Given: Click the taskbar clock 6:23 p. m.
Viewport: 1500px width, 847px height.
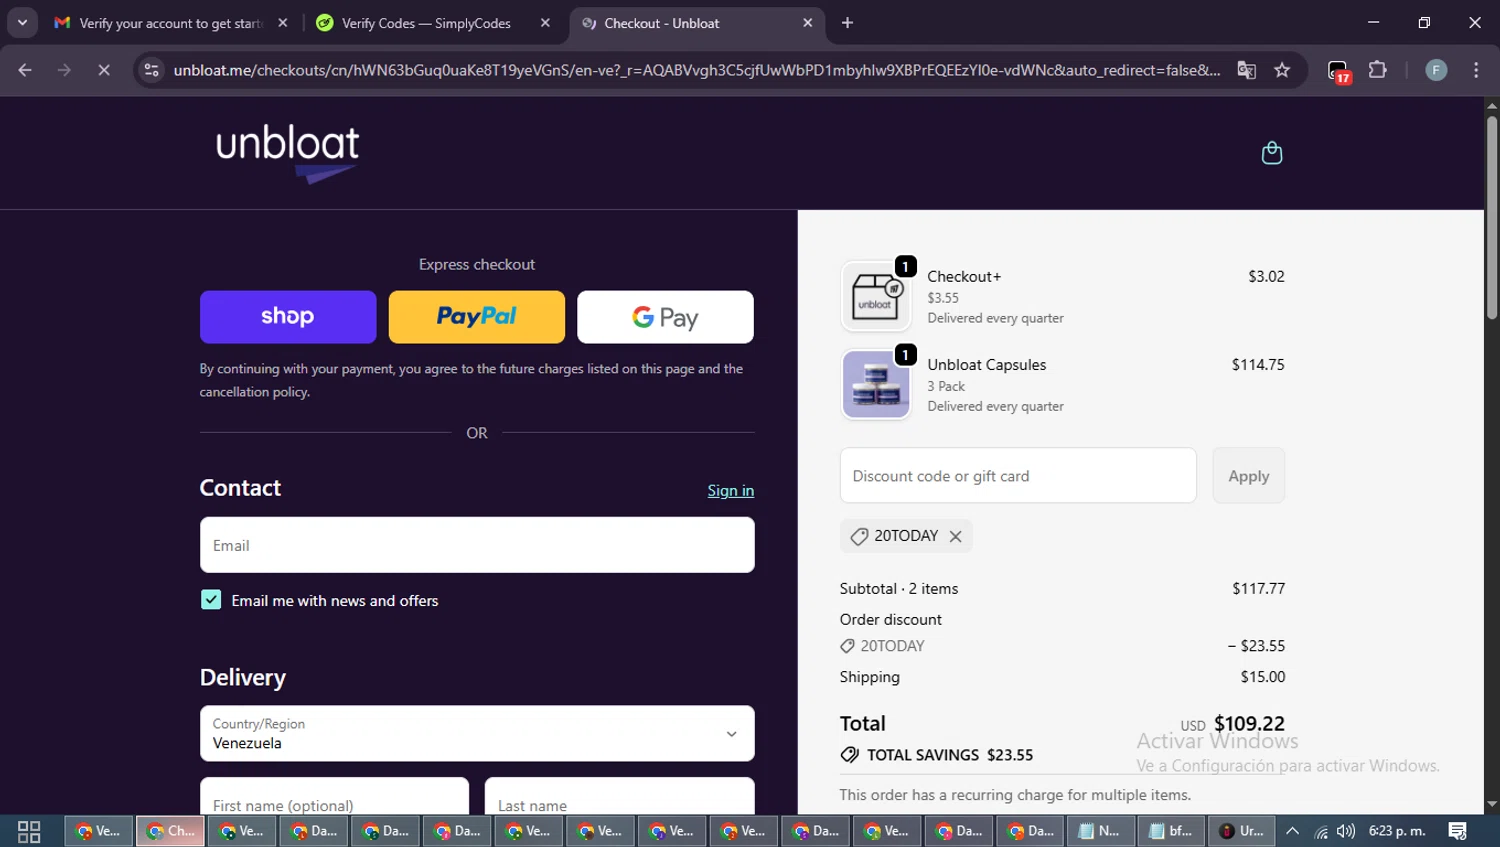Looking at the screenshot, I should [x=1397, y=831].
